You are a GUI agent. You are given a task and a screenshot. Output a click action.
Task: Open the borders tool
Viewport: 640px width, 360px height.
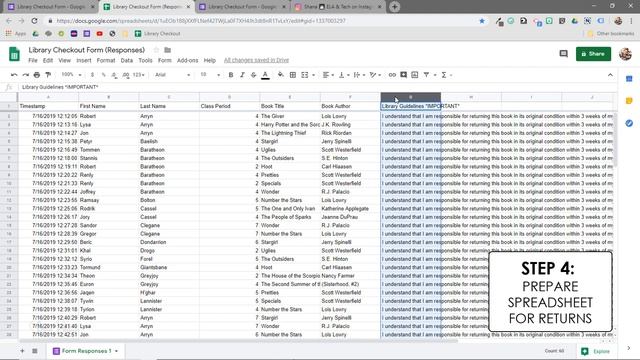293,75
